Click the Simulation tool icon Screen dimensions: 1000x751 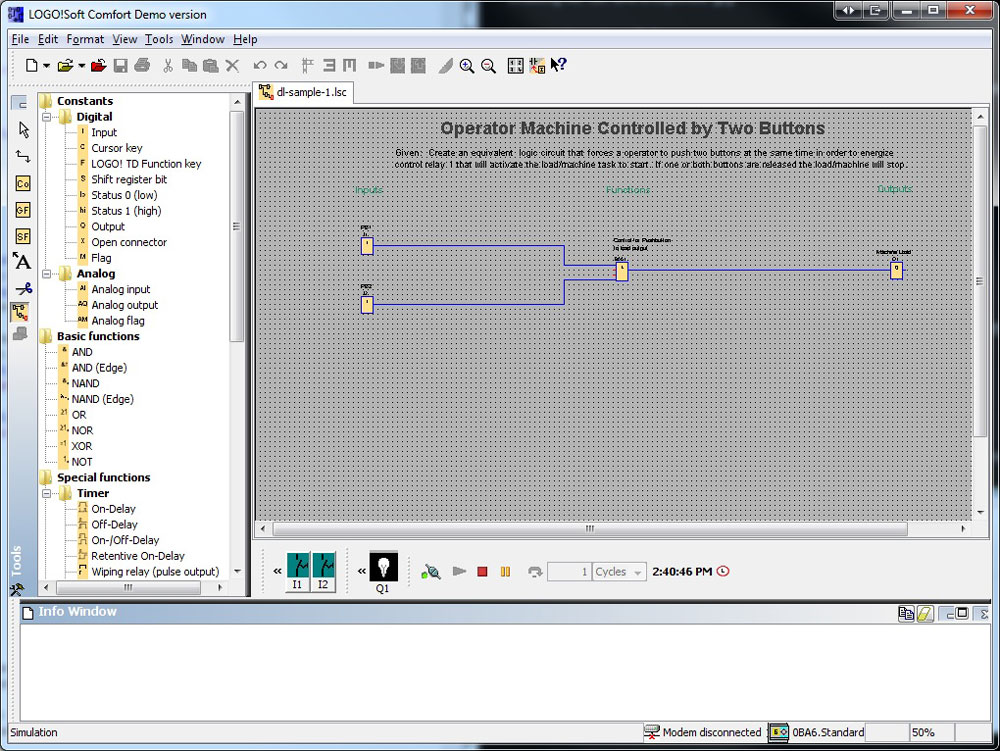pyautogui.click(x=20, y=312)
